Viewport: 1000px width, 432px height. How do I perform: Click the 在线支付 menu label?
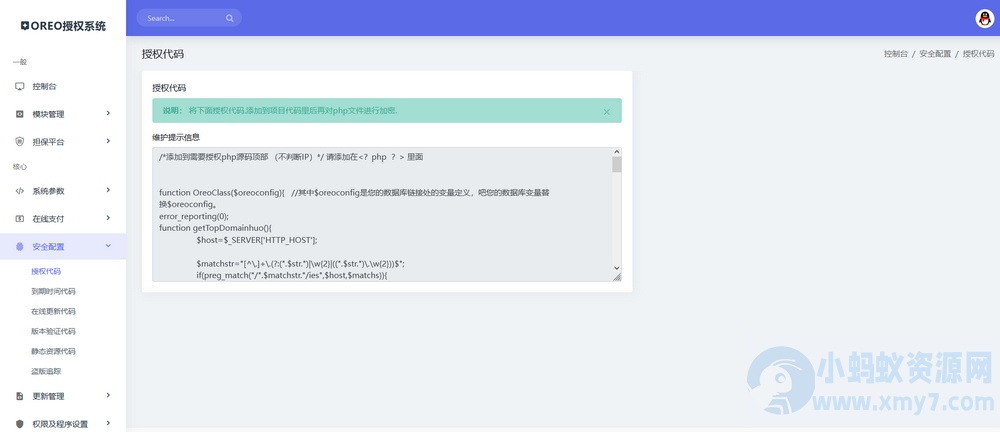pyautogui.click(x=48, y=219)
